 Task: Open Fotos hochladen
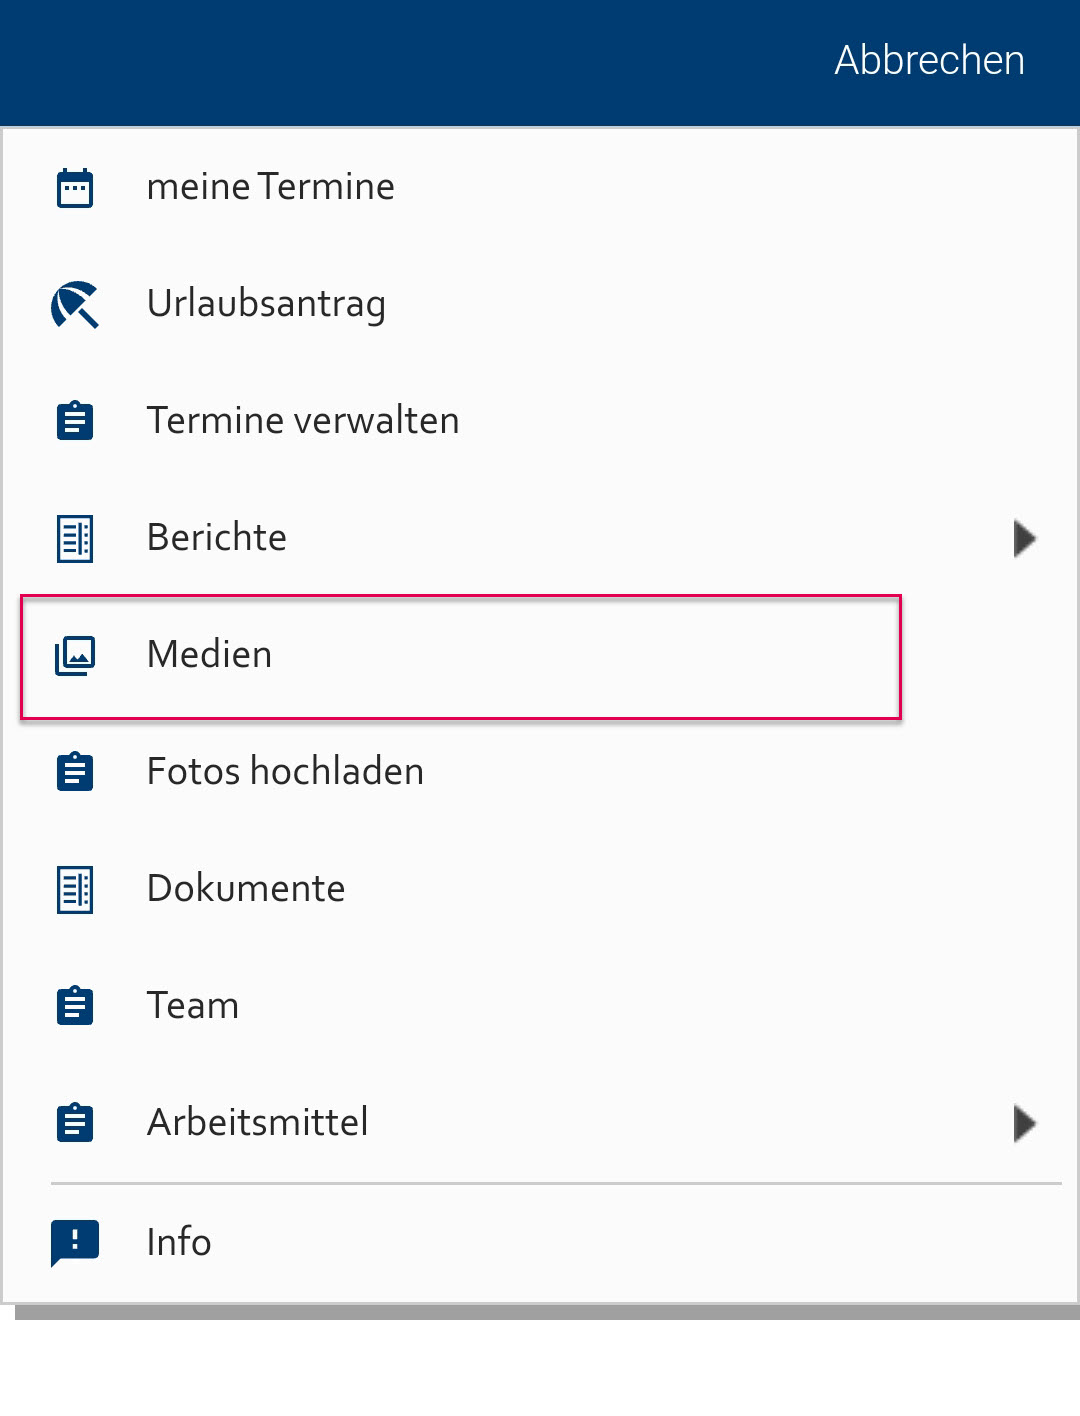click(540, 772)
